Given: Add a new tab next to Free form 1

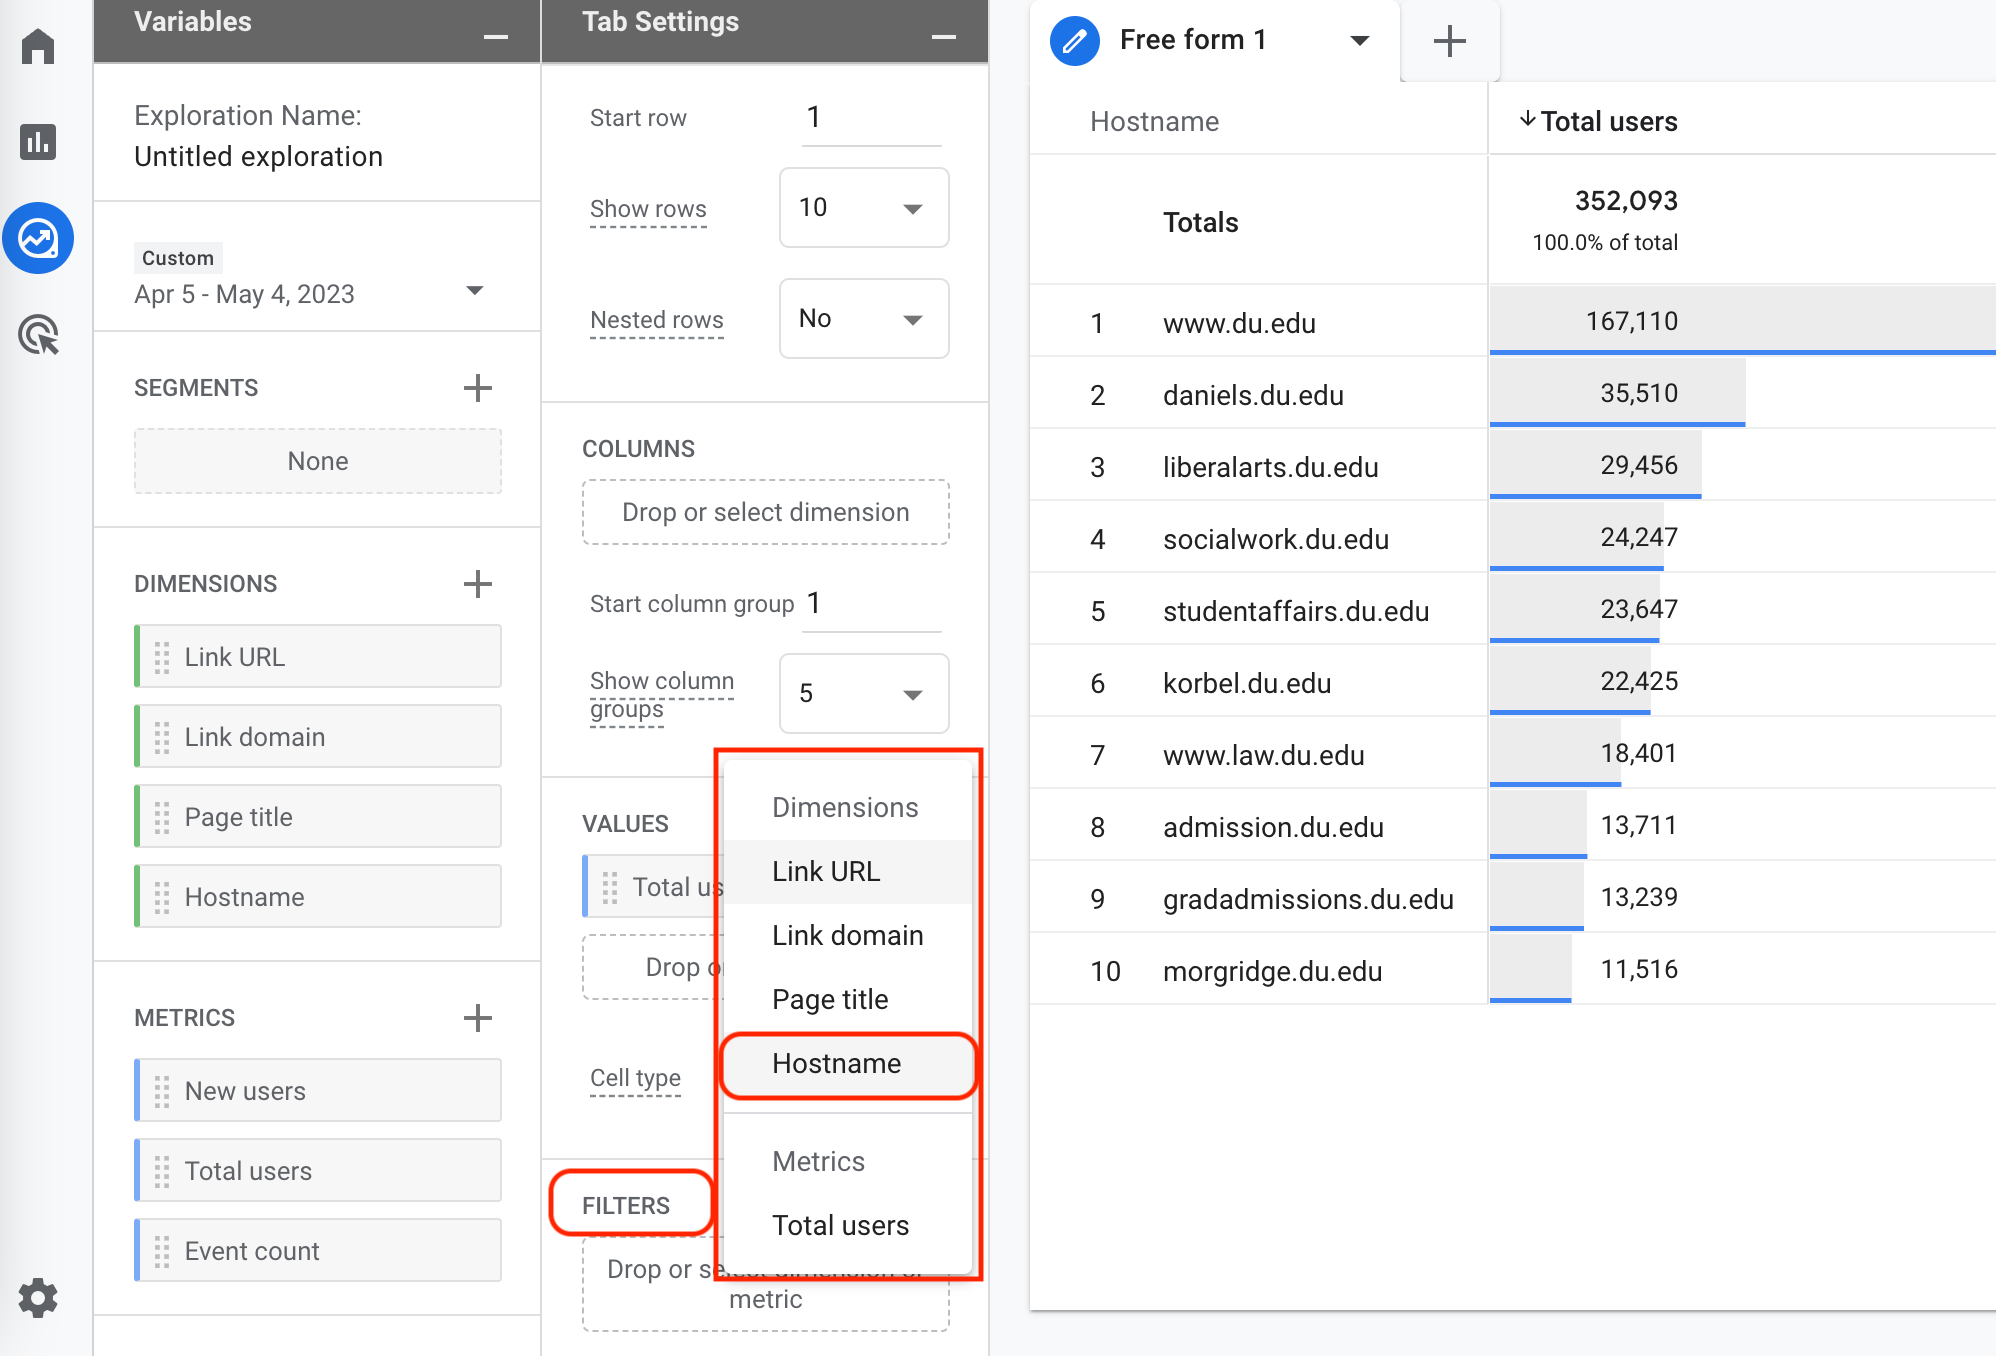Looking at the screenshot, I should [1449, 41].
